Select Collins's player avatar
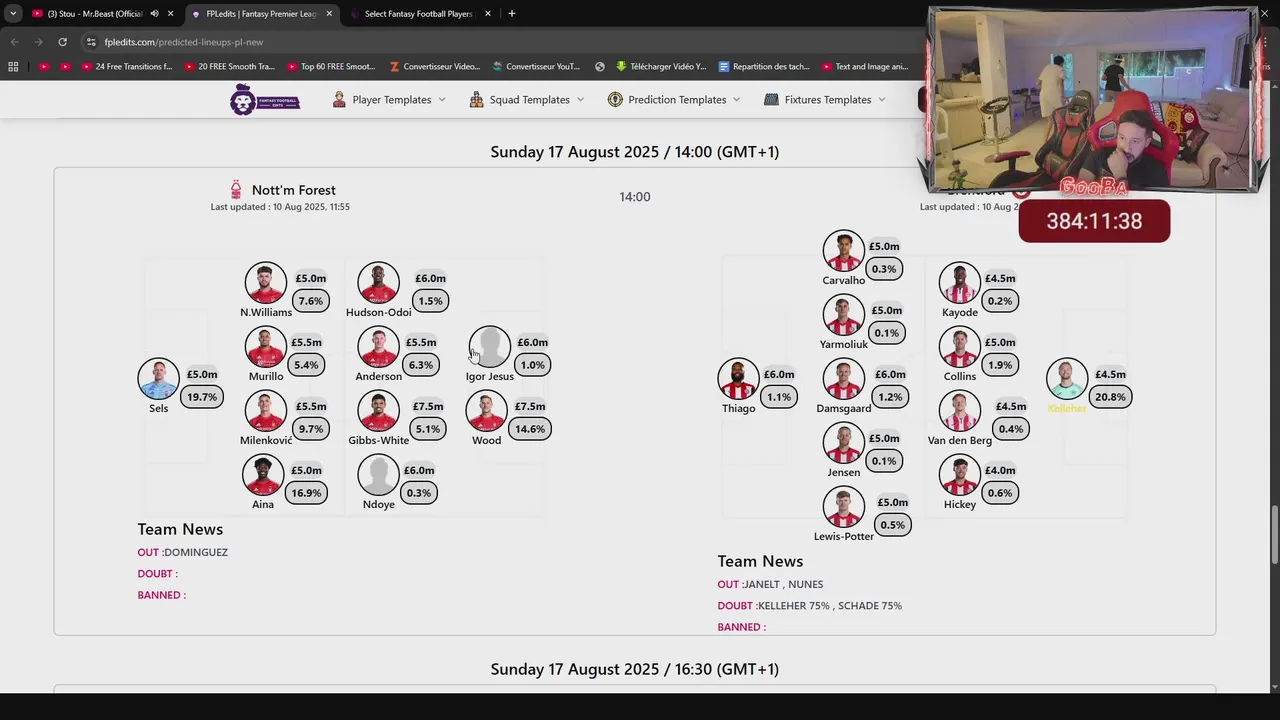1280x720 pixels. (960, 347)
